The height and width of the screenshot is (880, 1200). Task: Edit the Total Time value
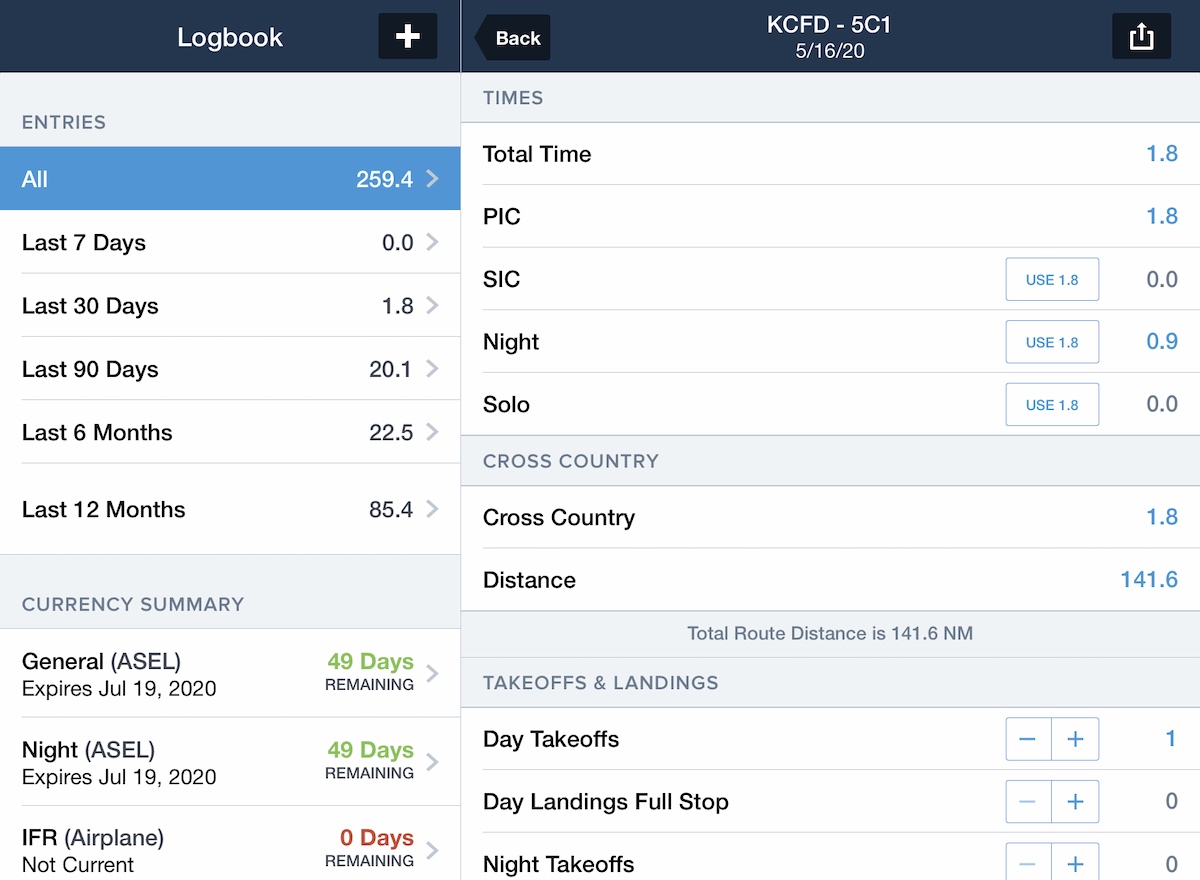tap(1161, 154)
